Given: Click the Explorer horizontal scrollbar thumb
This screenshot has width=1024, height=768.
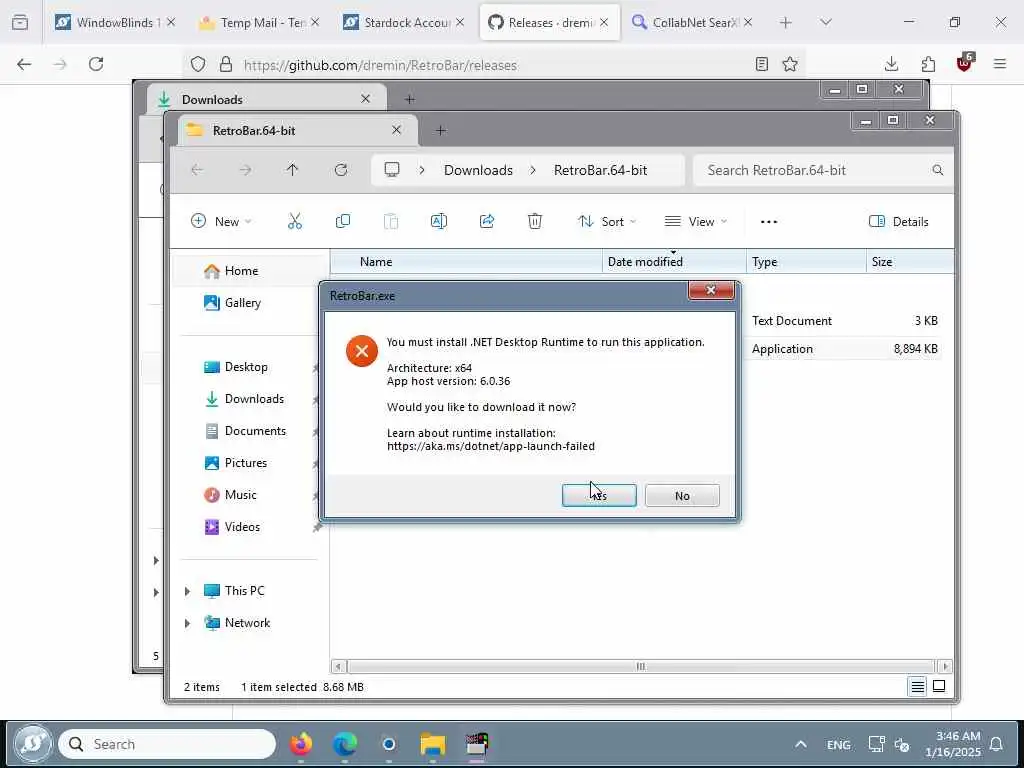Looking at the screenshot, I should [642, 666].
